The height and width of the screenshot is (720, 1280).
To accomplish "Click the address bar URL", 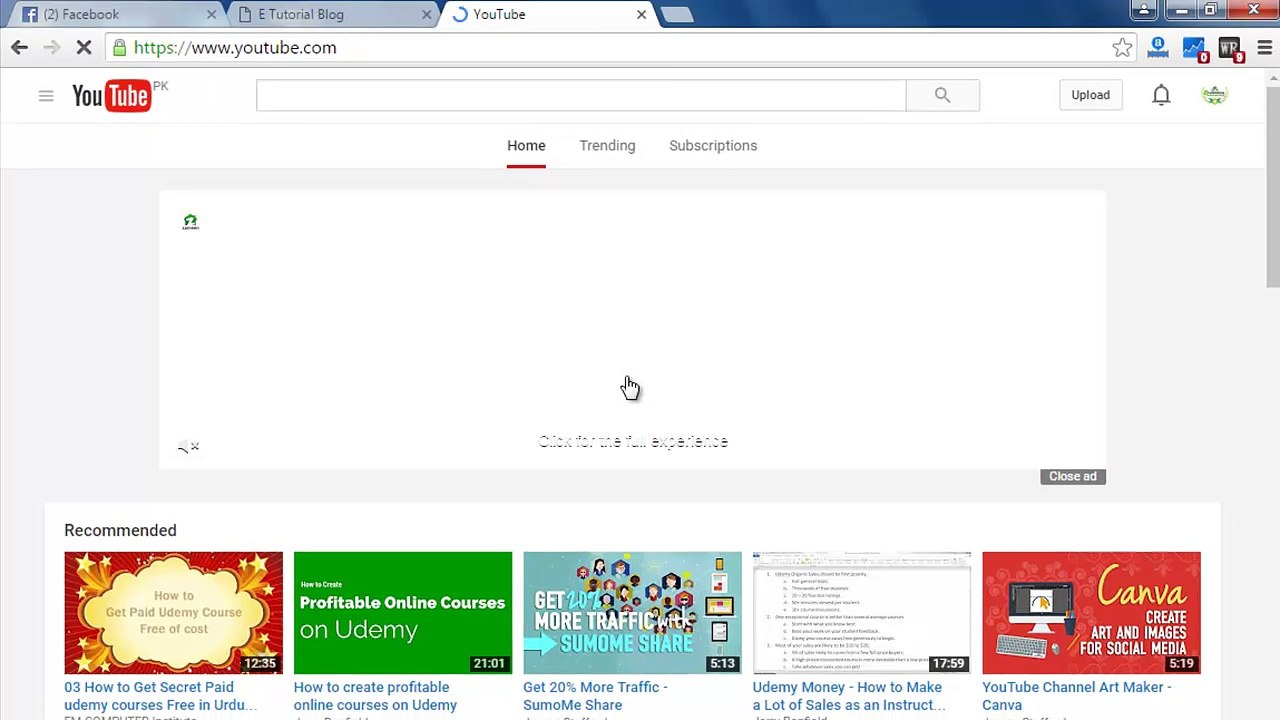I will (x=235, y=47).
